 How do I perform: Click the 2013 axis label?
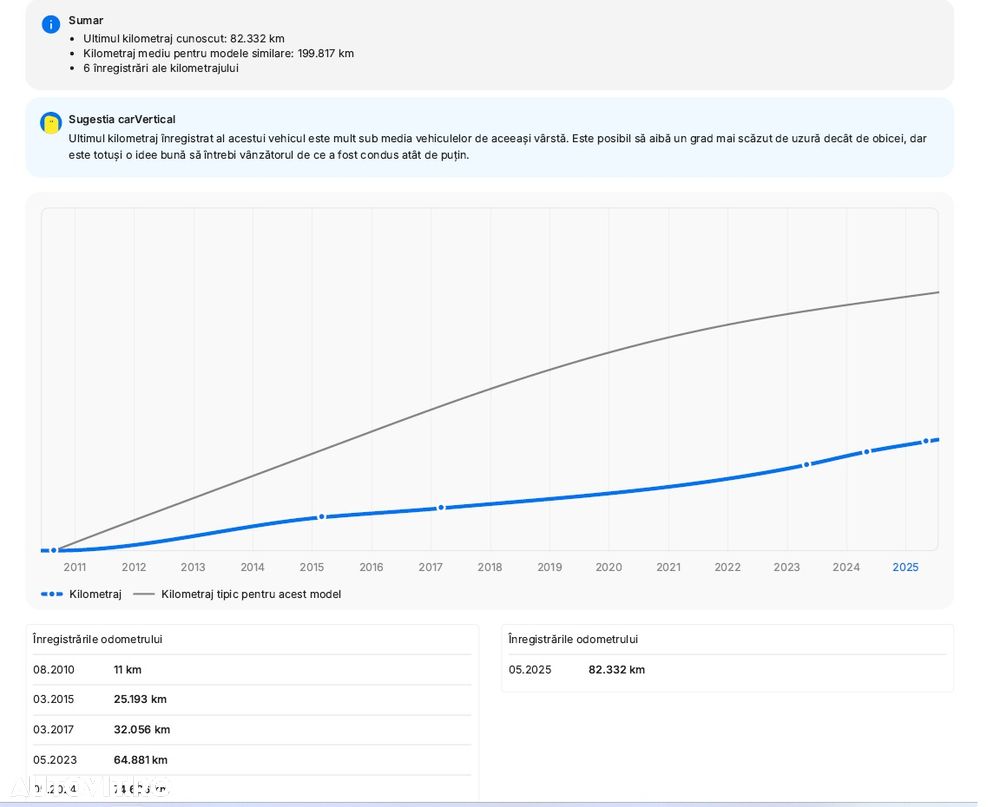(193, 567)
